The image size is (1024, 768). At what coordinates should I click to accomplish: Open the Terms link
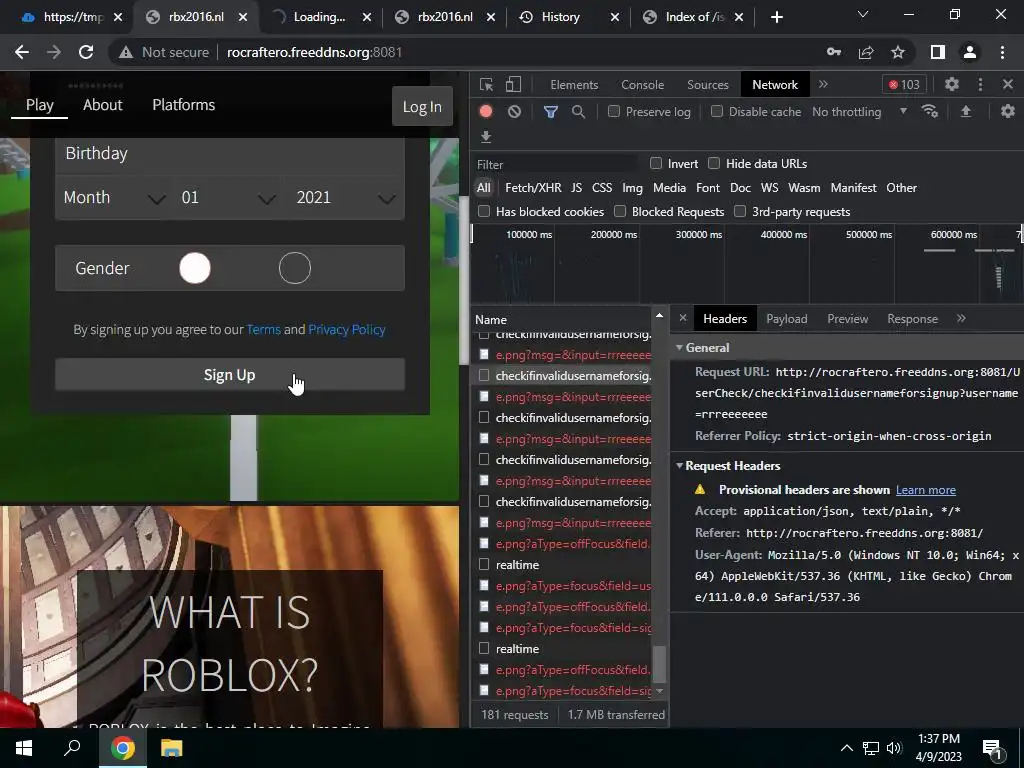click(x=264, y=329)
